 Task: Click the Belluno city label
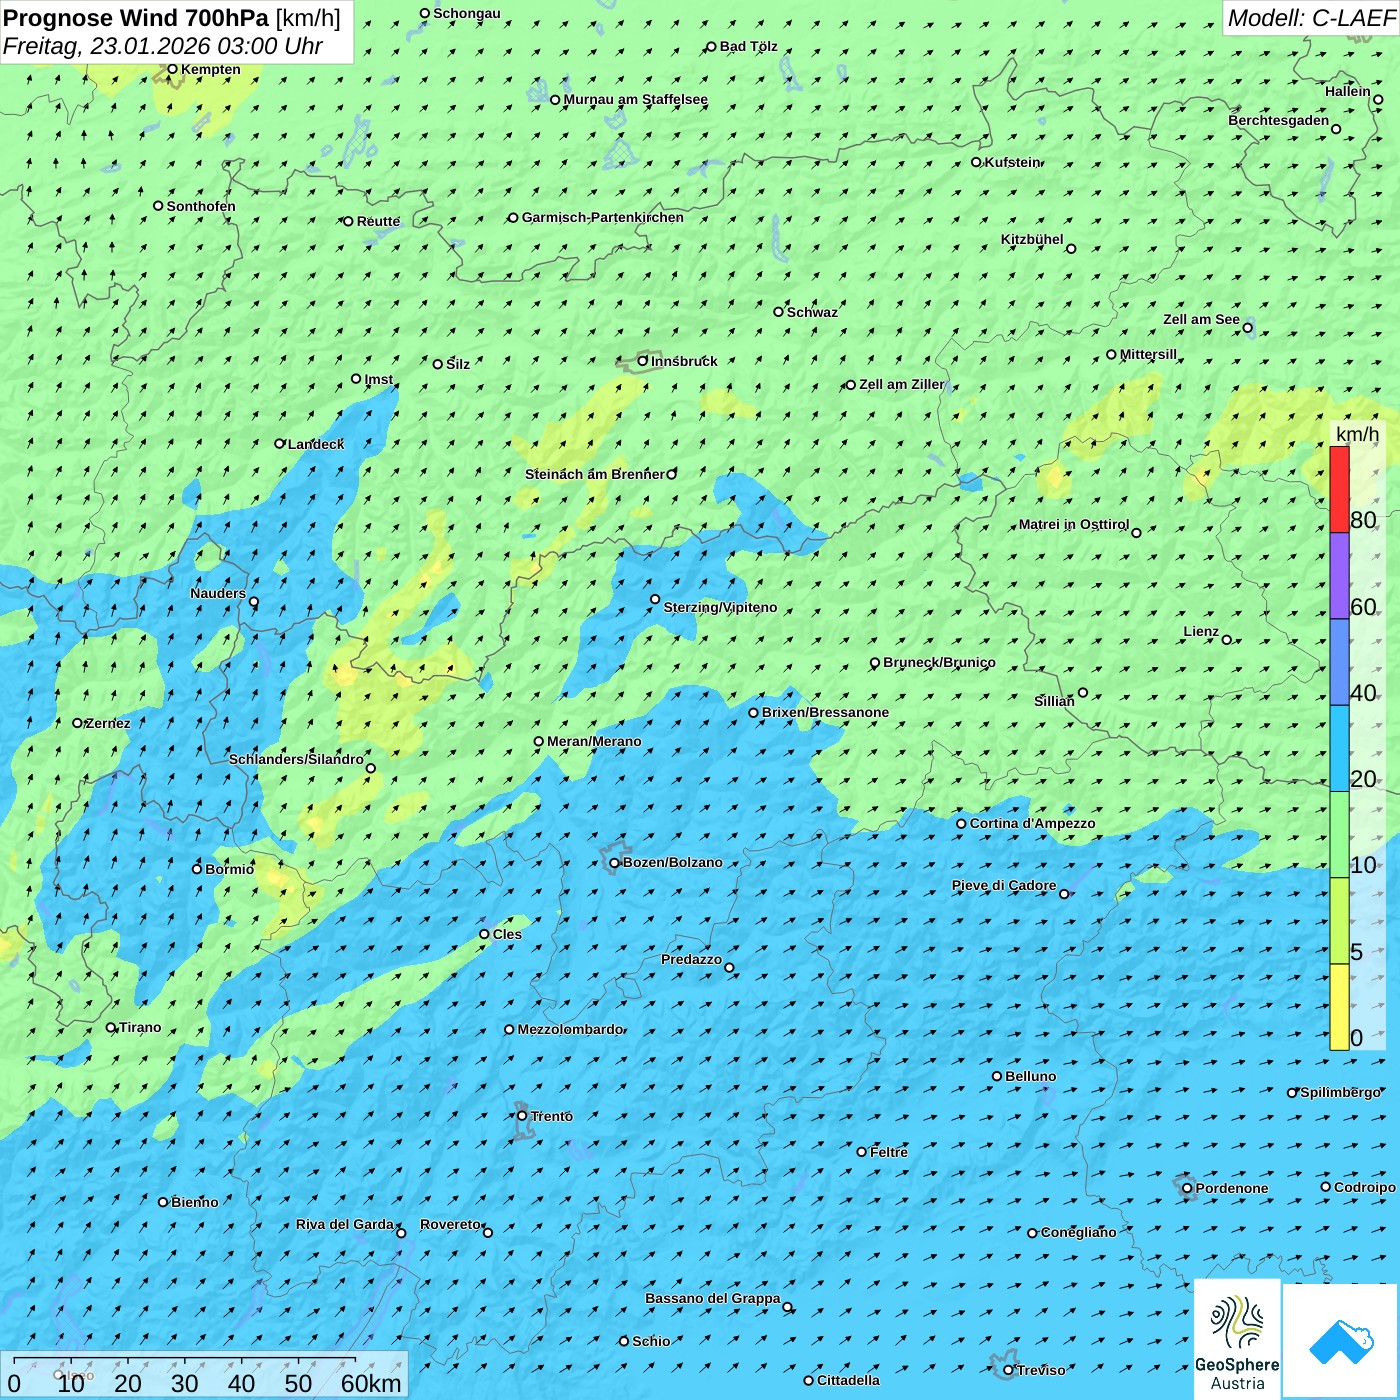coord(1030,1076)
